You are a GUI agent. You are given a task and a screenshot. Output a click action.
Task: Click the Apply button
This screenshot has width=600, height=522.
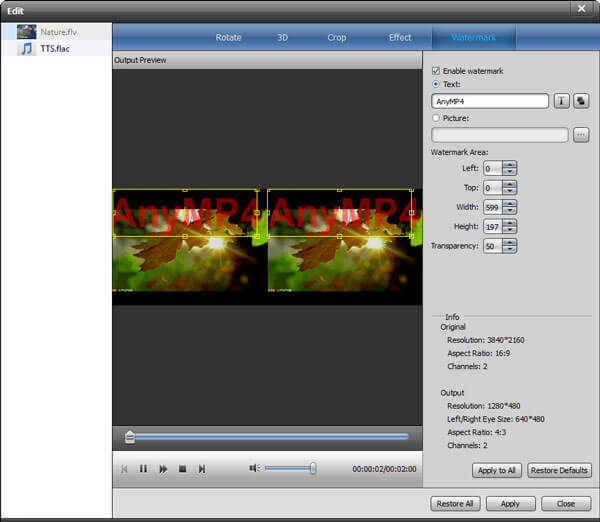510,504
